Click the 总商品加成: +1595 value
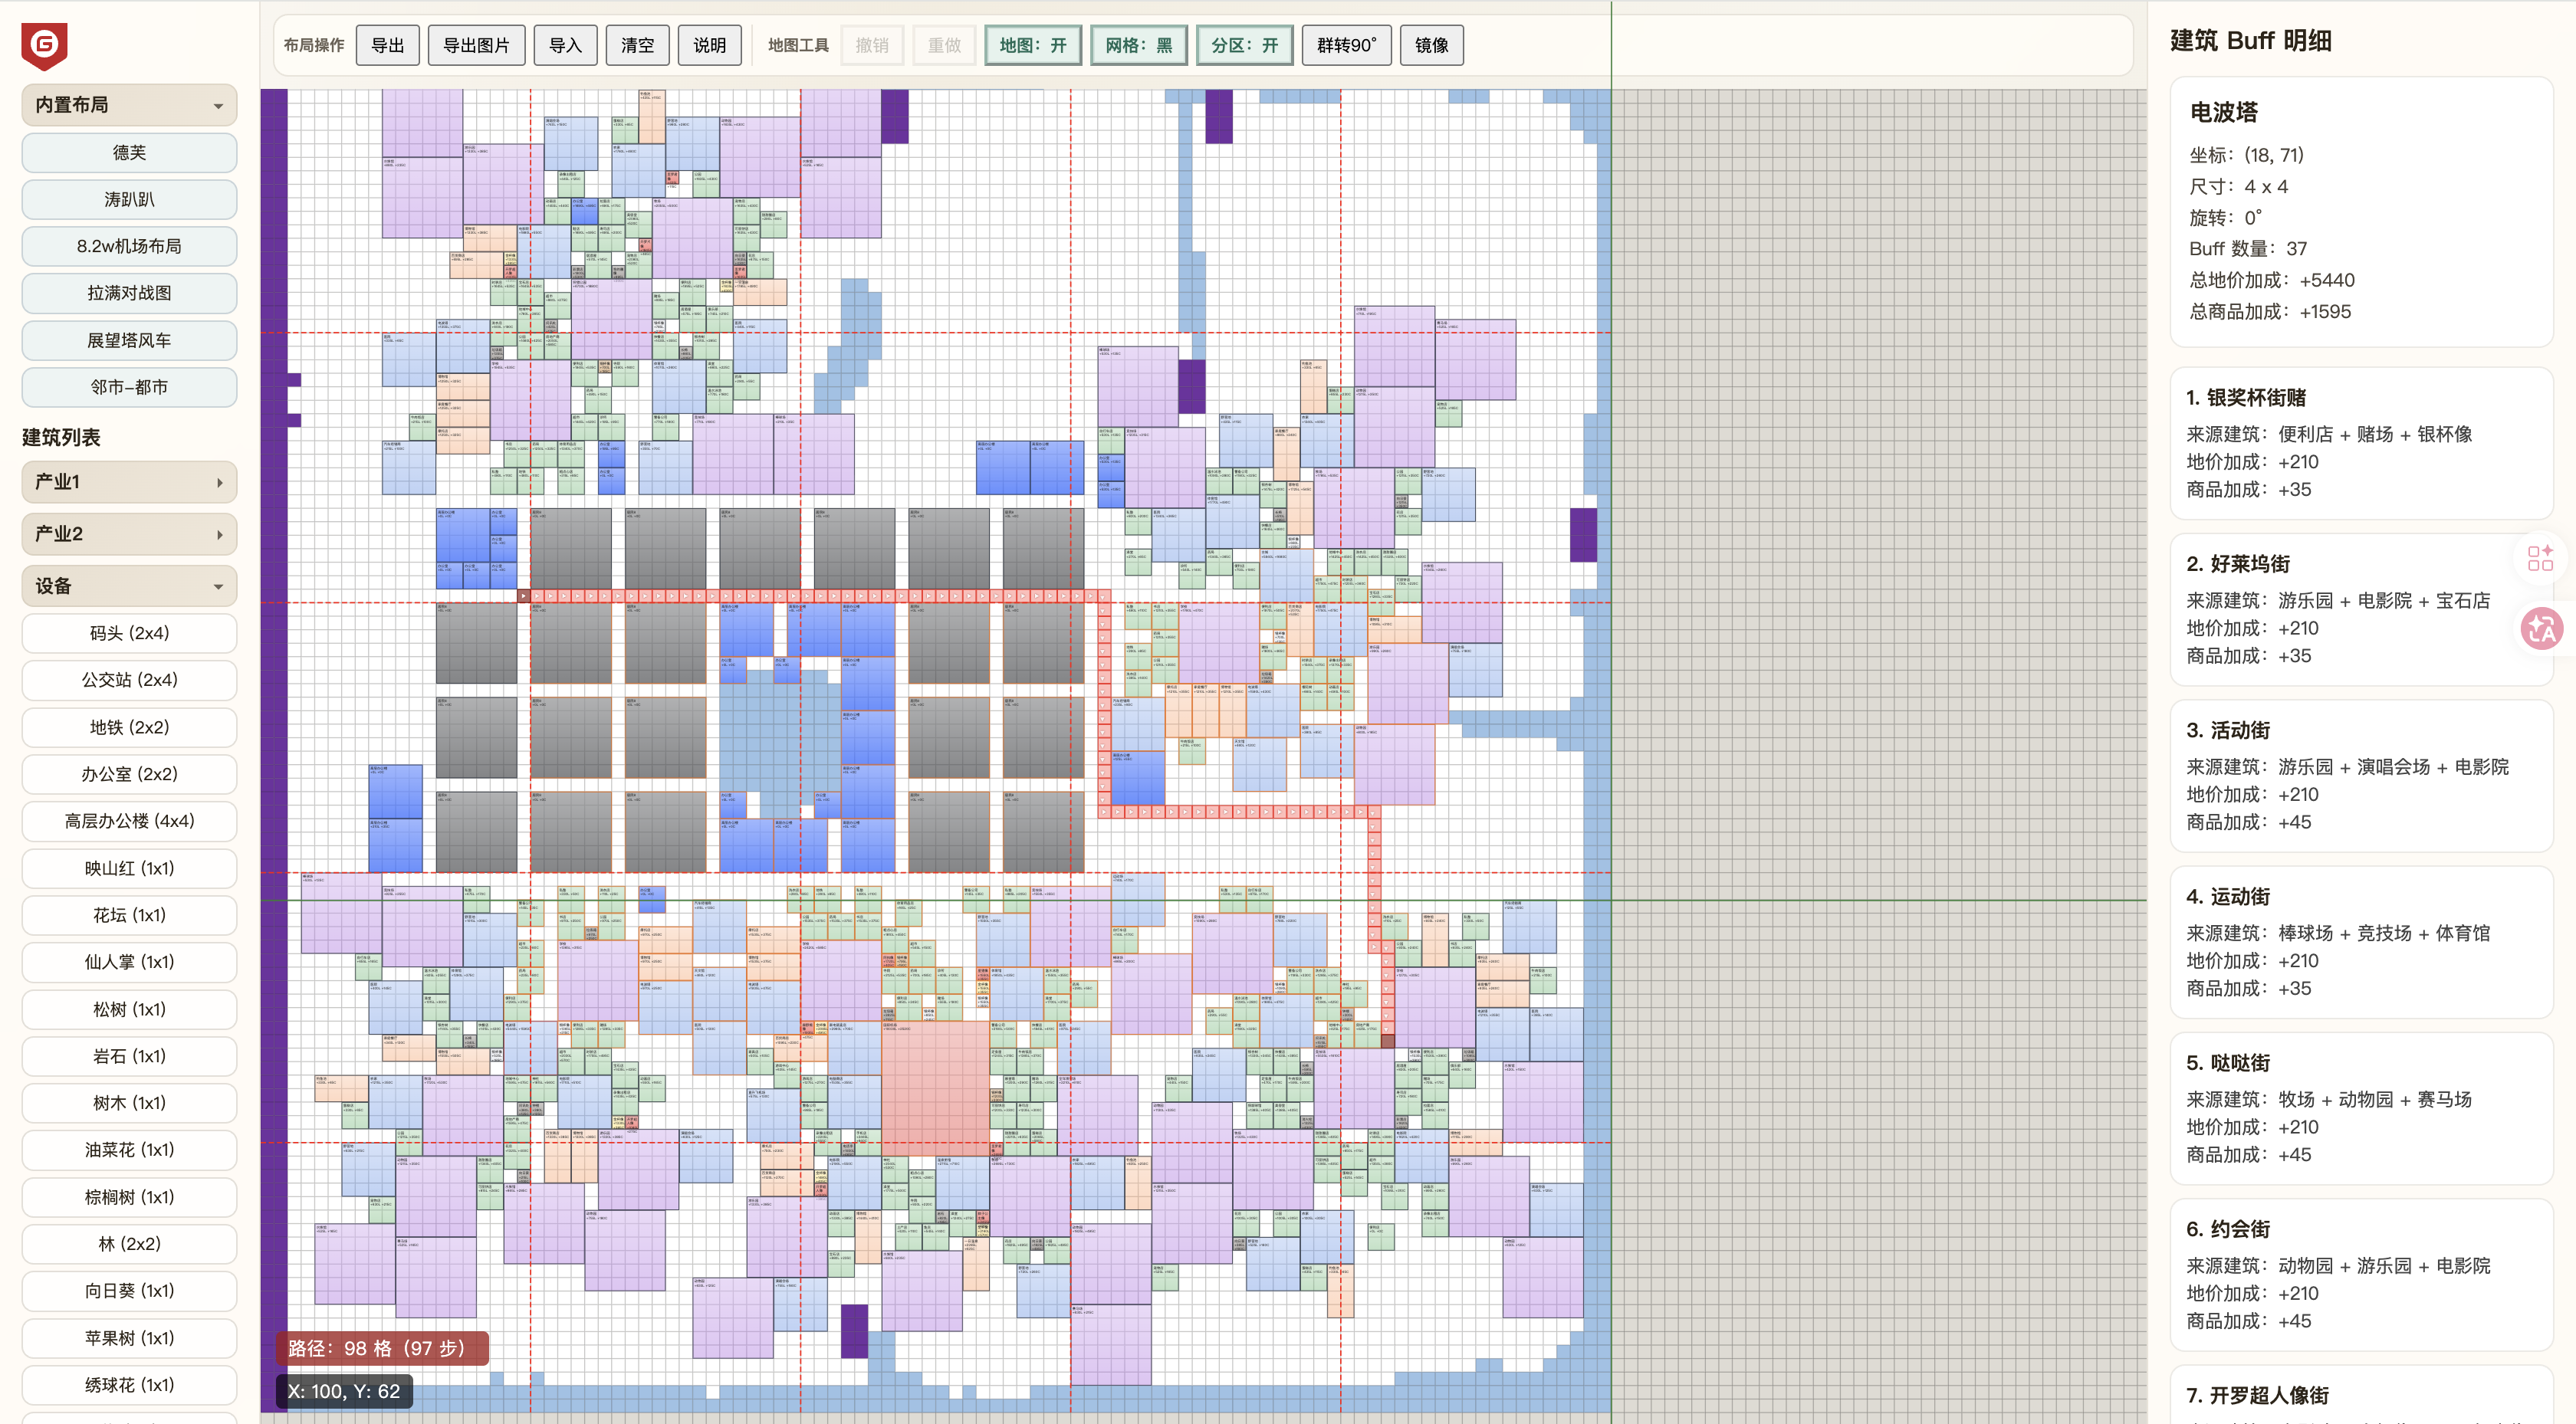This screenshot has width=2576, height=1424. point(2270,312)
